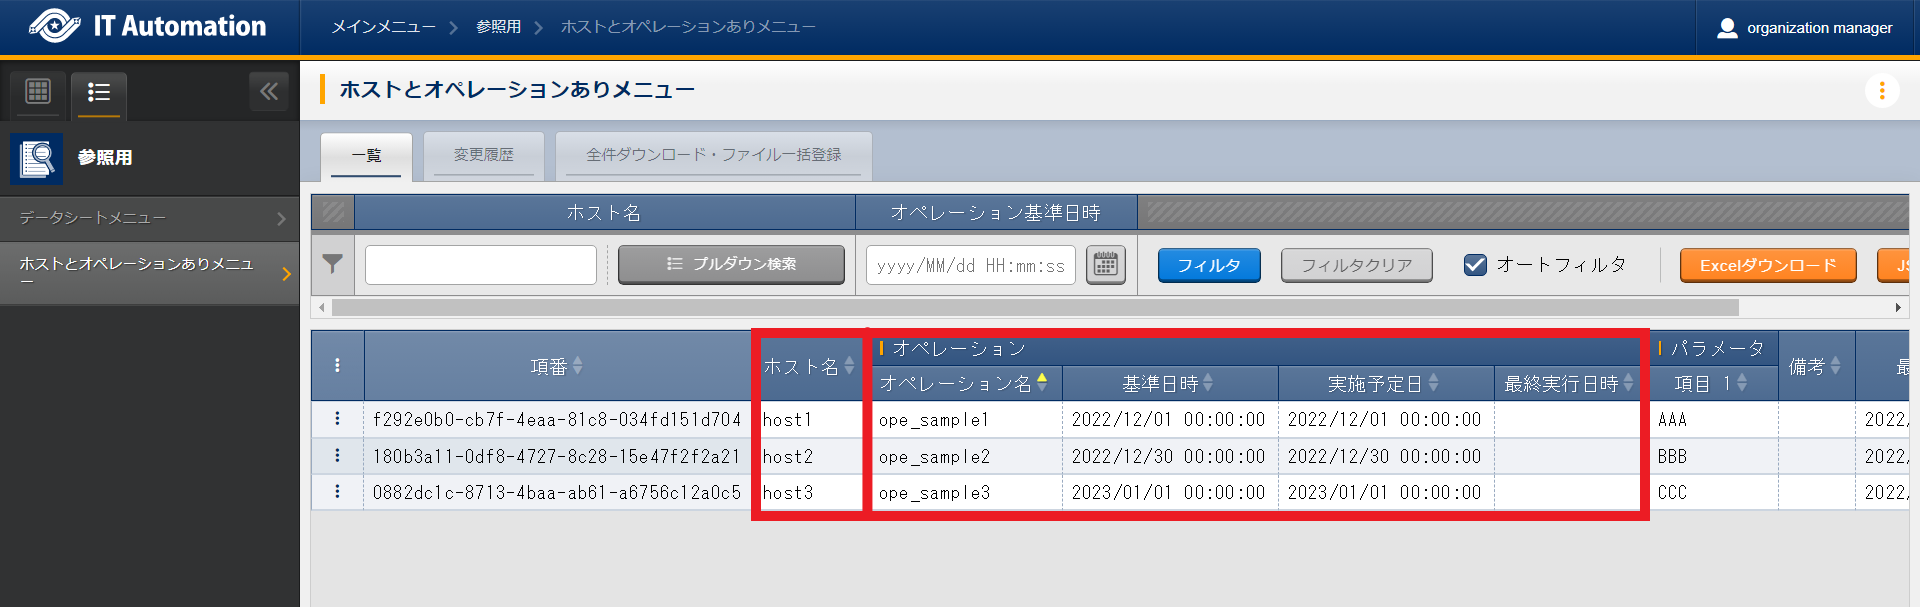Open プルダウン検索 for host name
Screen dimensions: 1920x607
(x=731, y=265)
